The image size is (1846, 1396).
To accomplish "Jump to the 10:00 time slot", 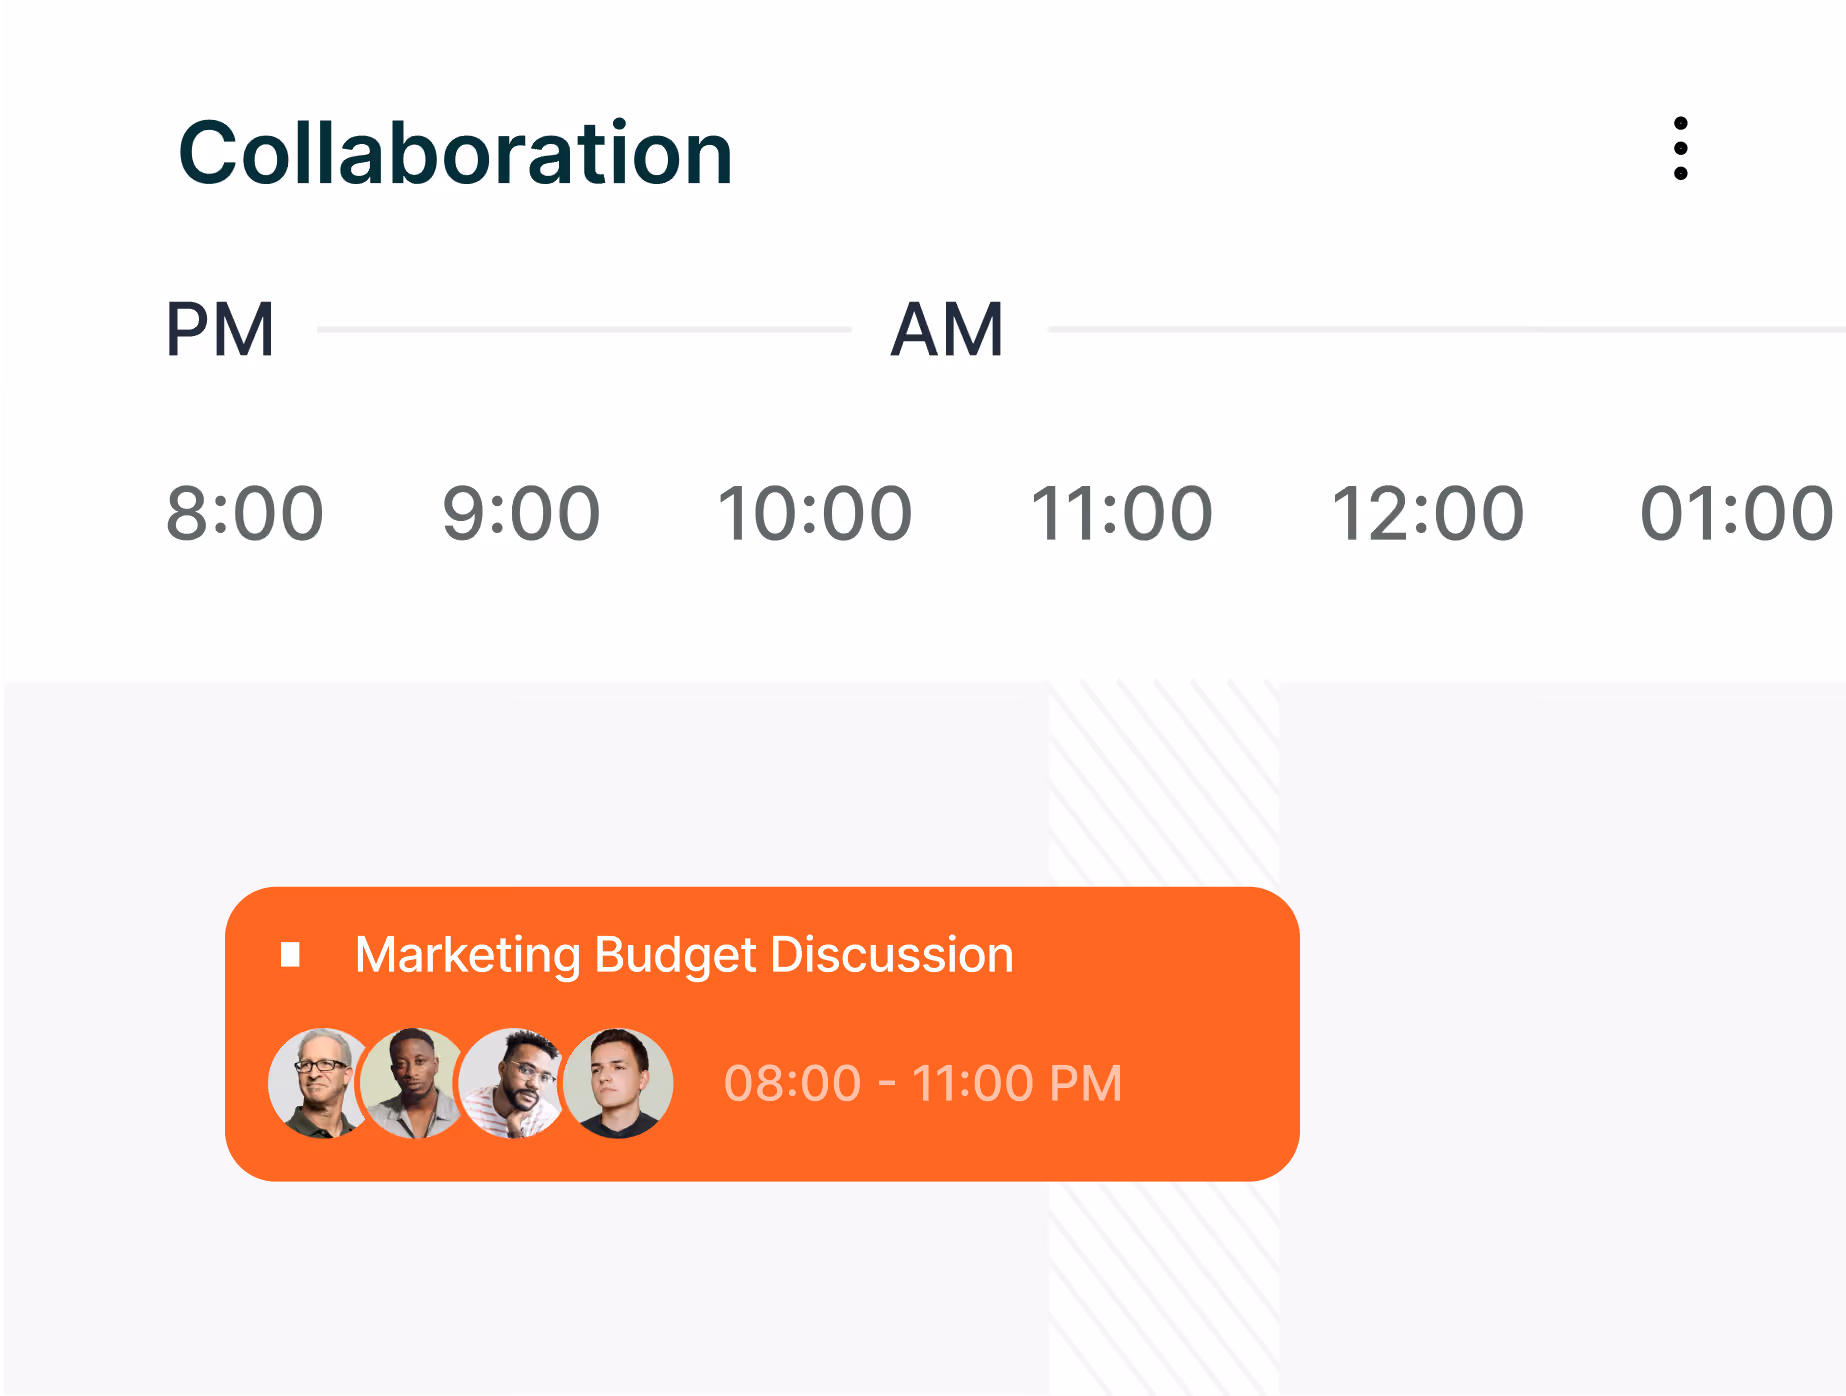I will (x=815, y=513).
